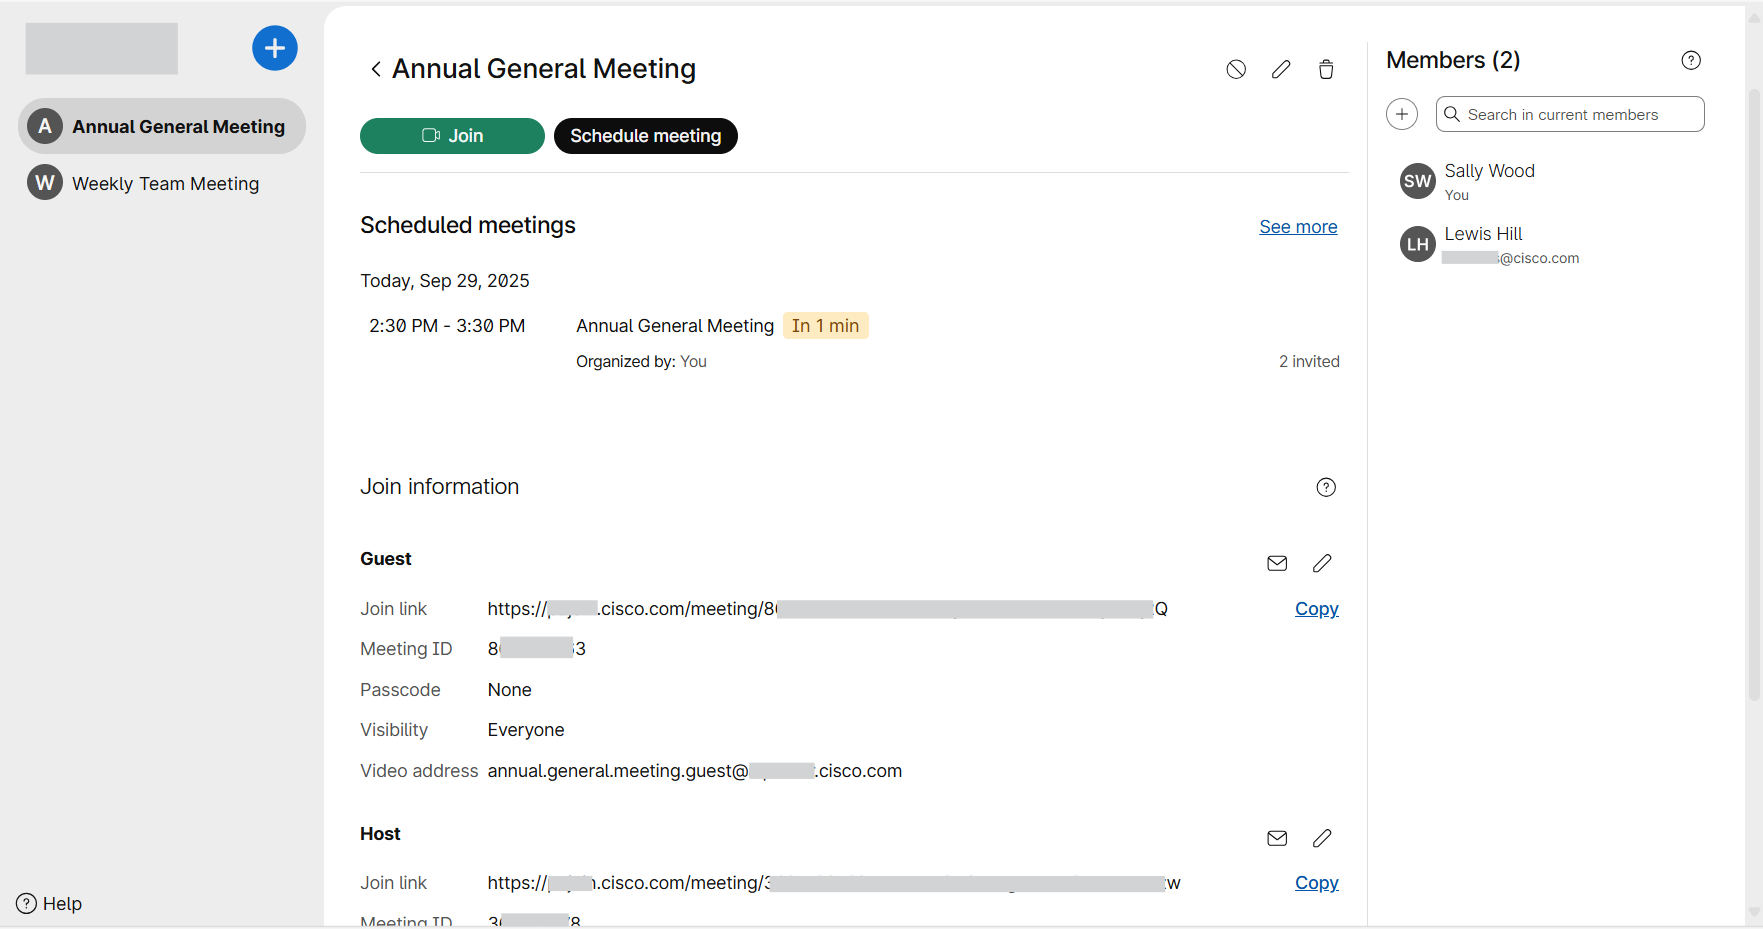Image resolution: width=1763 pixels, height=929 pixels.
Task: Navigate back using the left chevron
Action: pyautogui.click(x=376, y=68)
